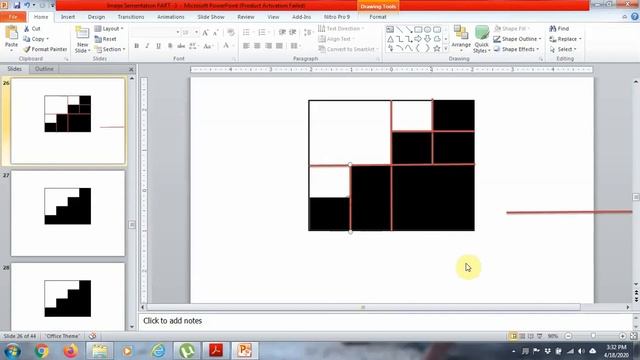This screenshot has height=360, width=640.
Task: Open the Section dropdown
Action: (x=110, y=49)
